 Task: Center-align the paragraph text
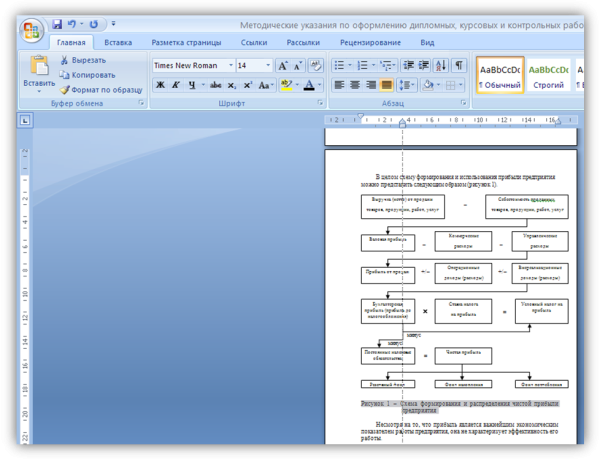(x=355, y=85)
